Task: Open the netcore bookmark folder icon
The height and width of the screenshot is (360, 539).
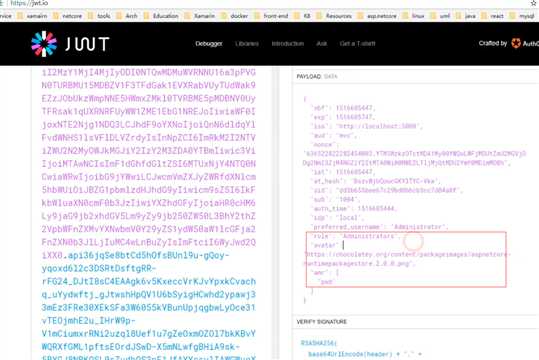Action: [56, 16]
